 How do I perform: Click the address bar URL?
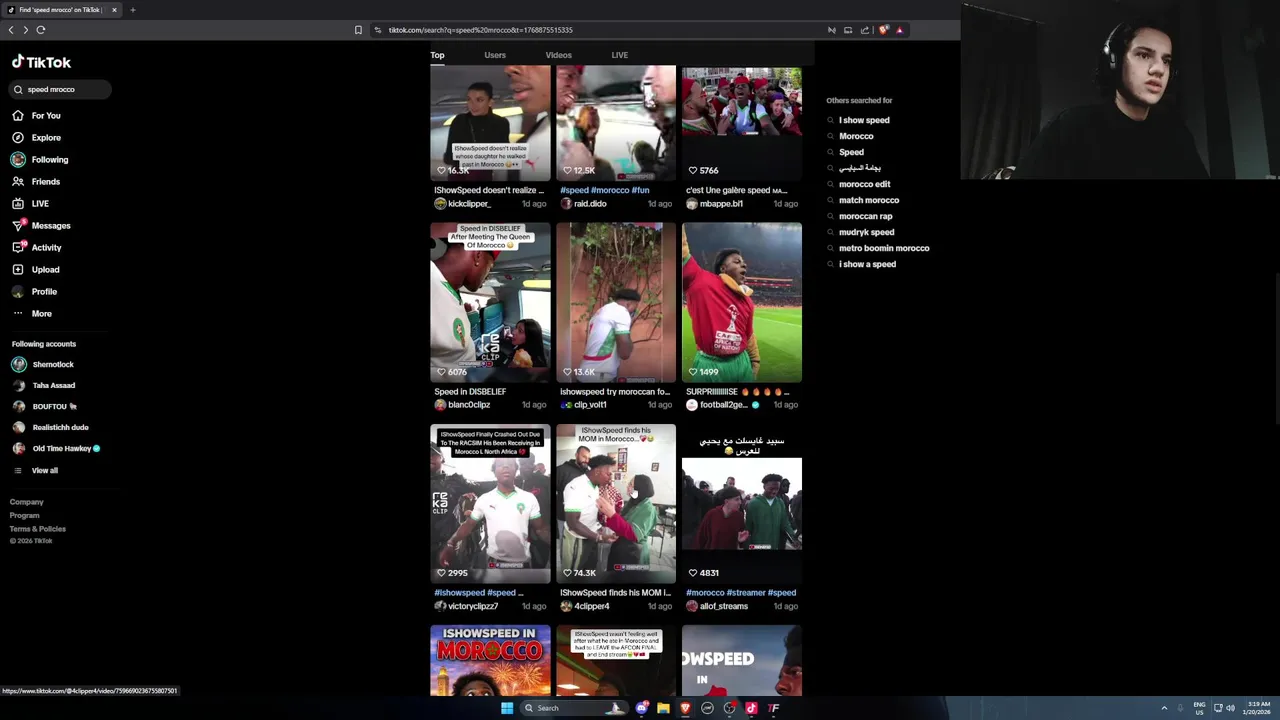481,30
